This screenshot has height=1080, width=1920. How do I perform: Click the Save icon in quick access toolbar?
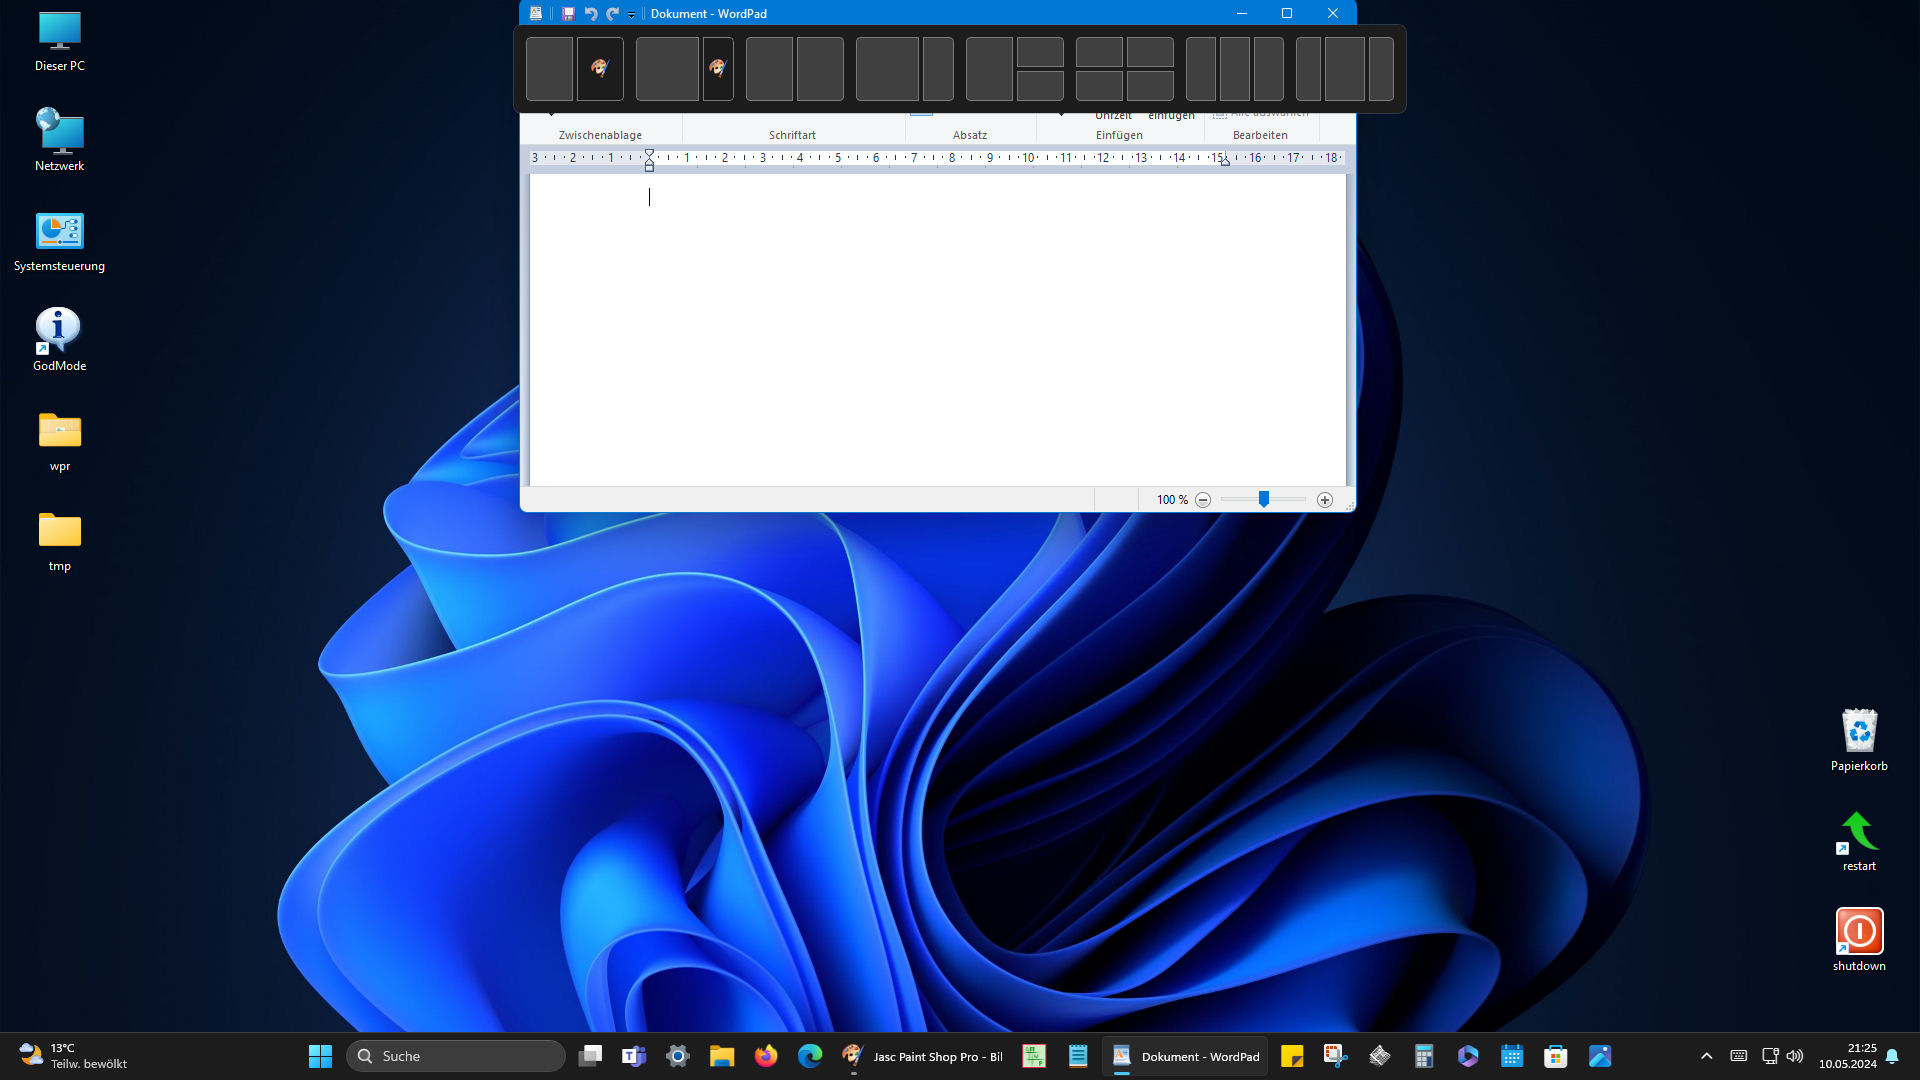568,14
